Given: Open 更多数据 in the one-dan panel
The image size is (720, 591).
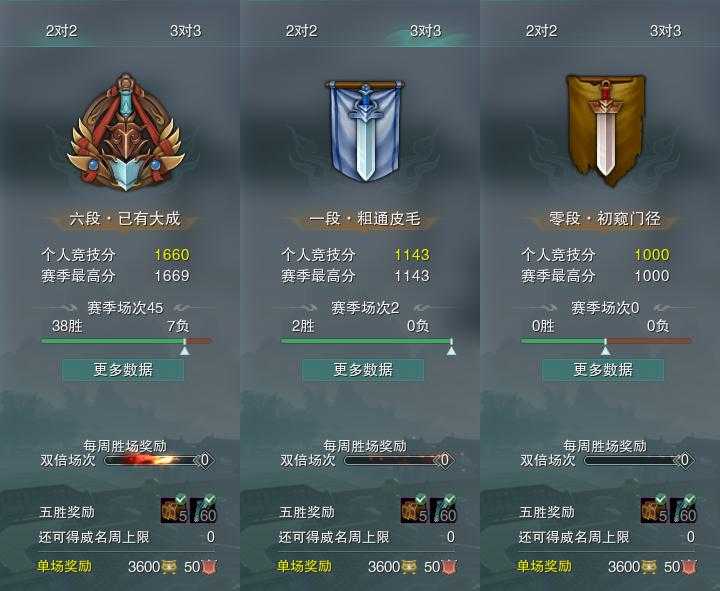Looking at the screenshot, I should point(363,370).
